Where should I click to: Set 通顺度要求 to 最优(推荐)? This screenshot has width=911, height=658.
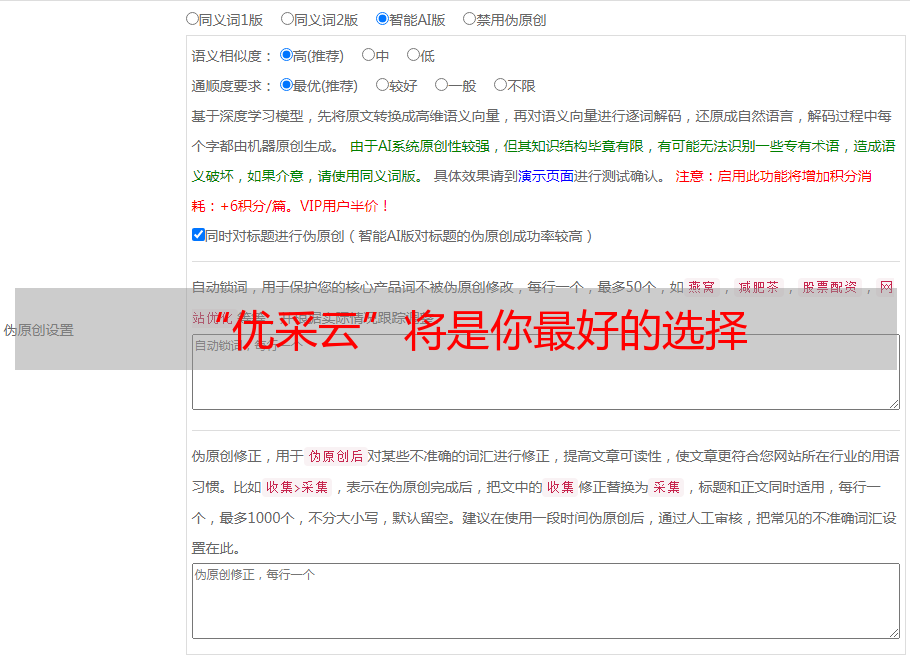(x=286, y=85)
